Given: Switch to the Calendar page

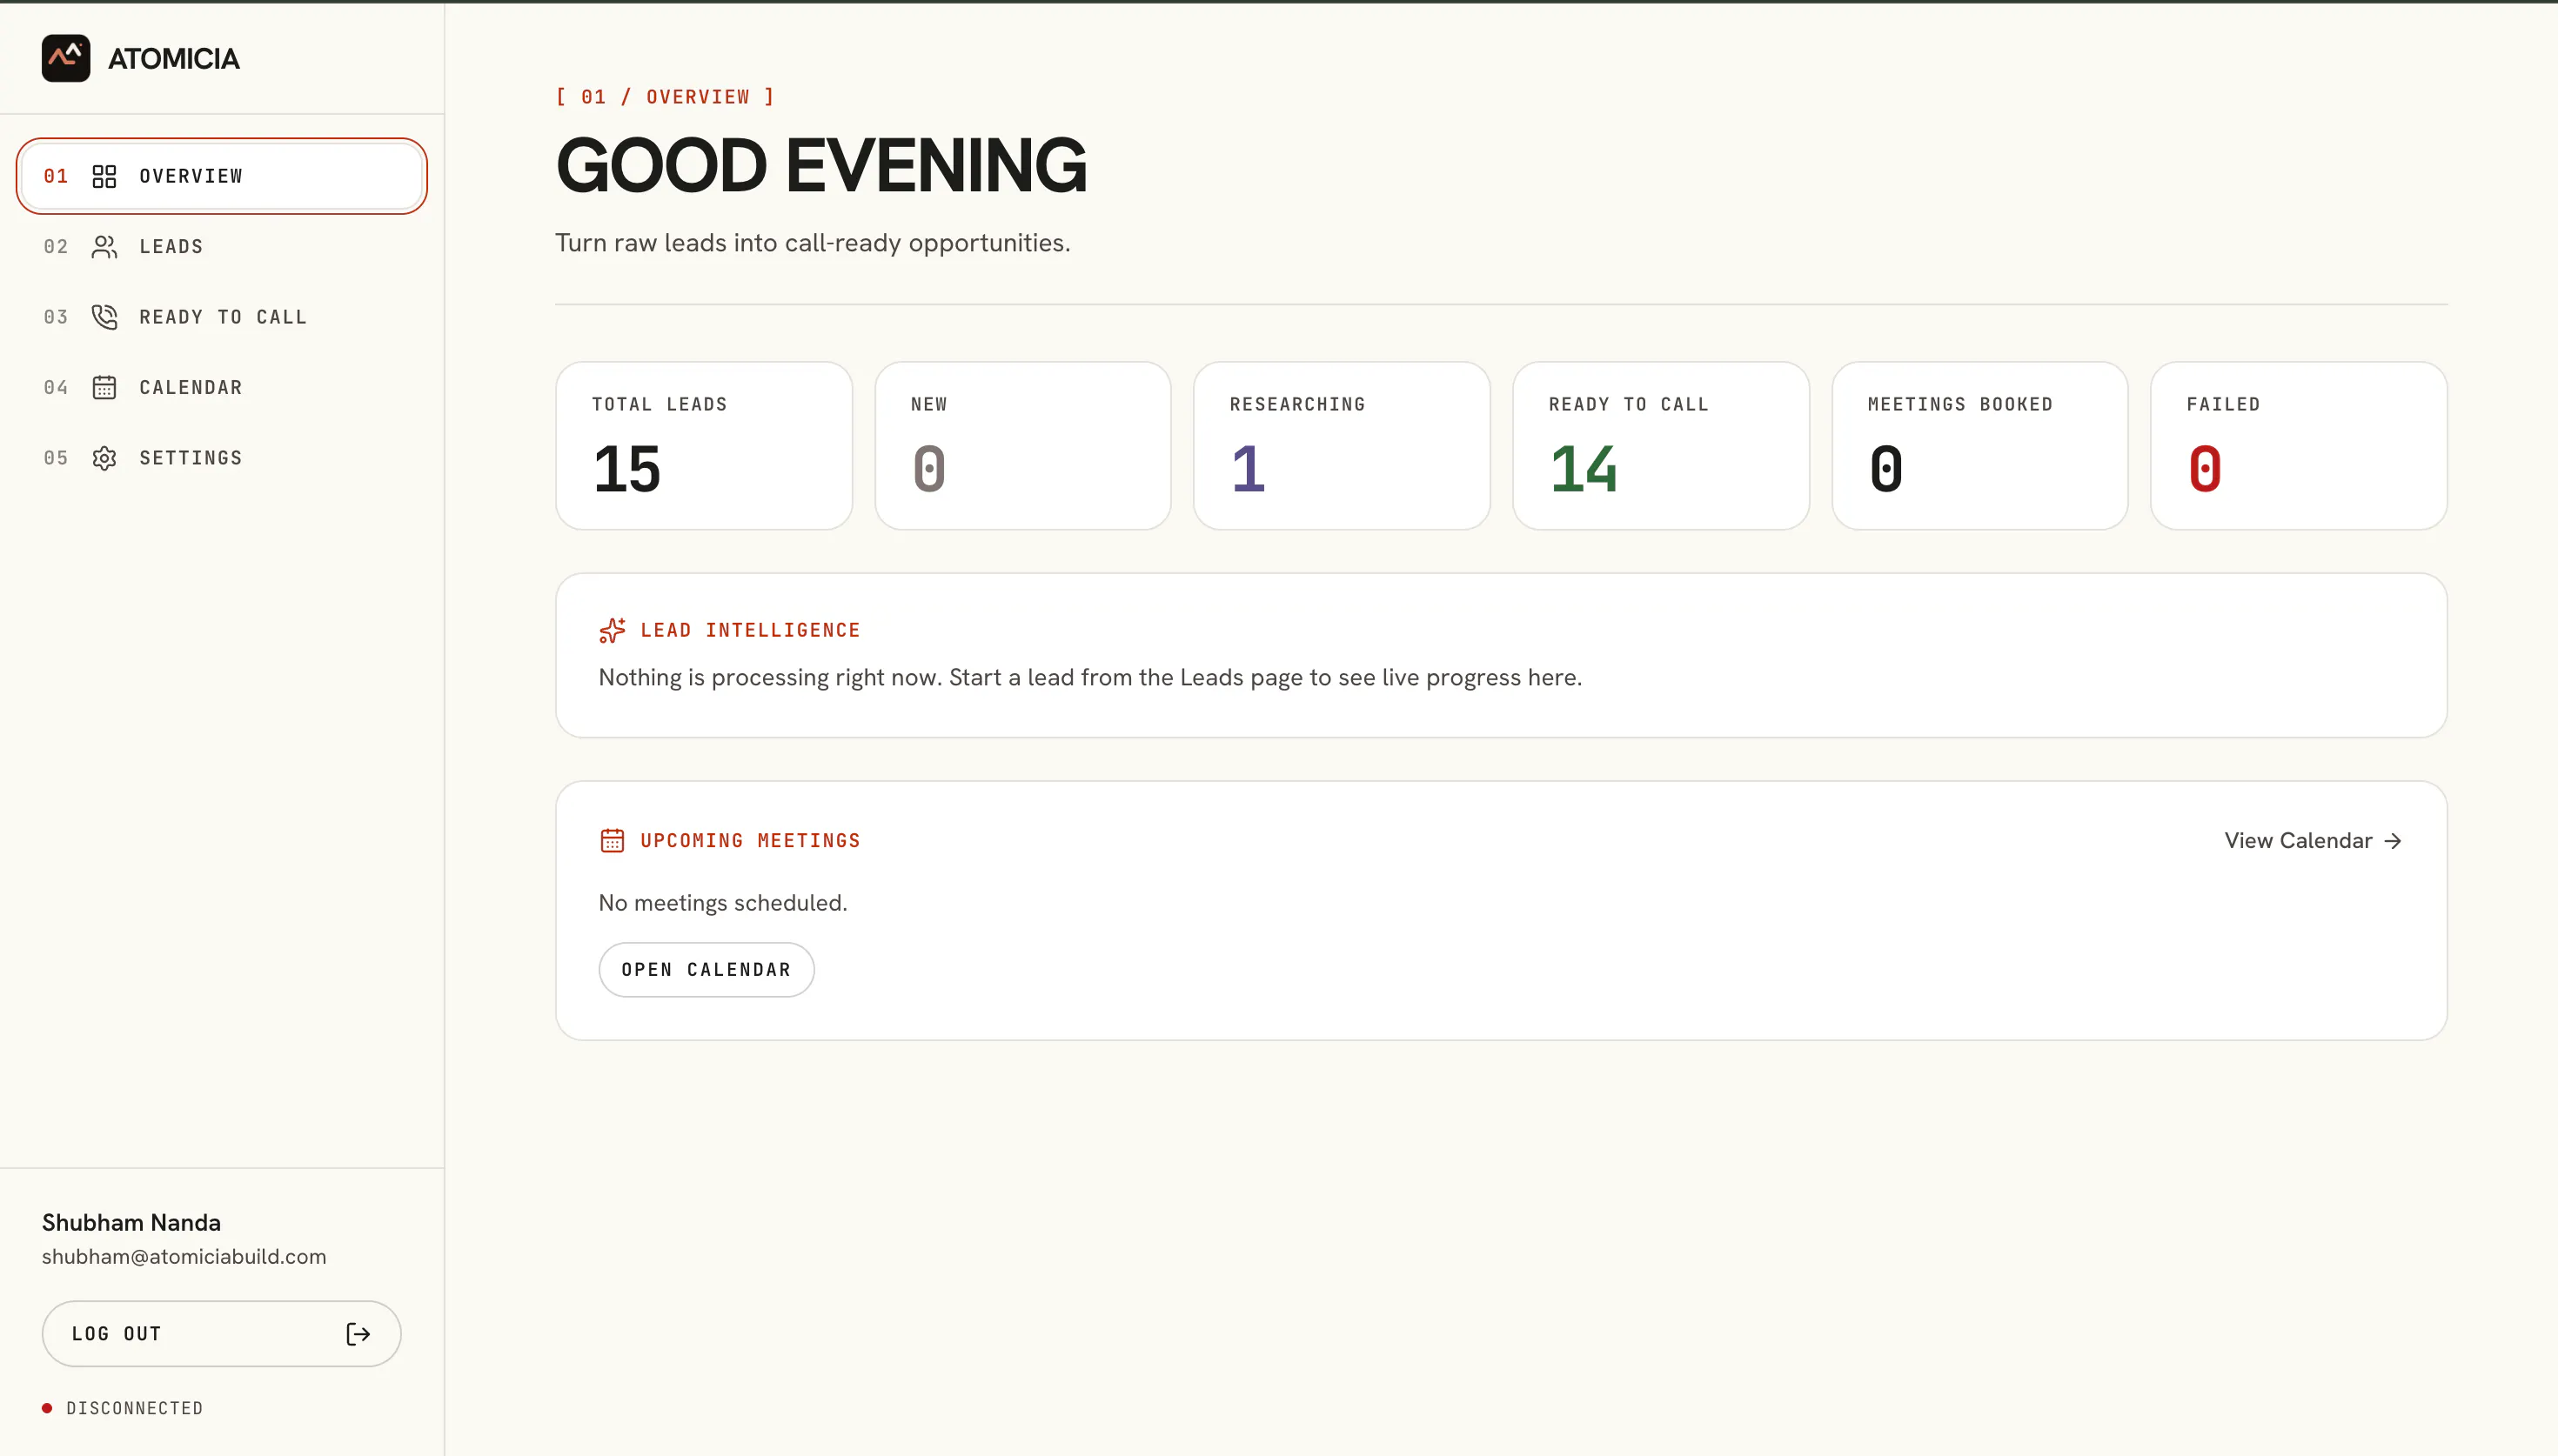Looking at the screenshot, I should [222, 387].
